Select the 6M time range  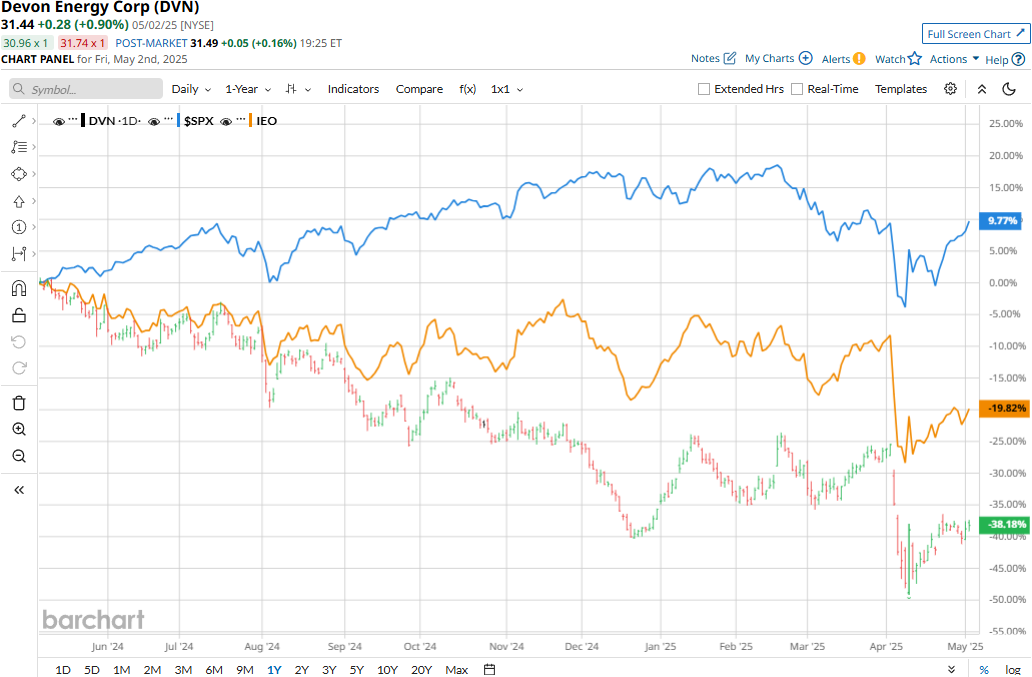pyautogui.click(x=214, y=670)
